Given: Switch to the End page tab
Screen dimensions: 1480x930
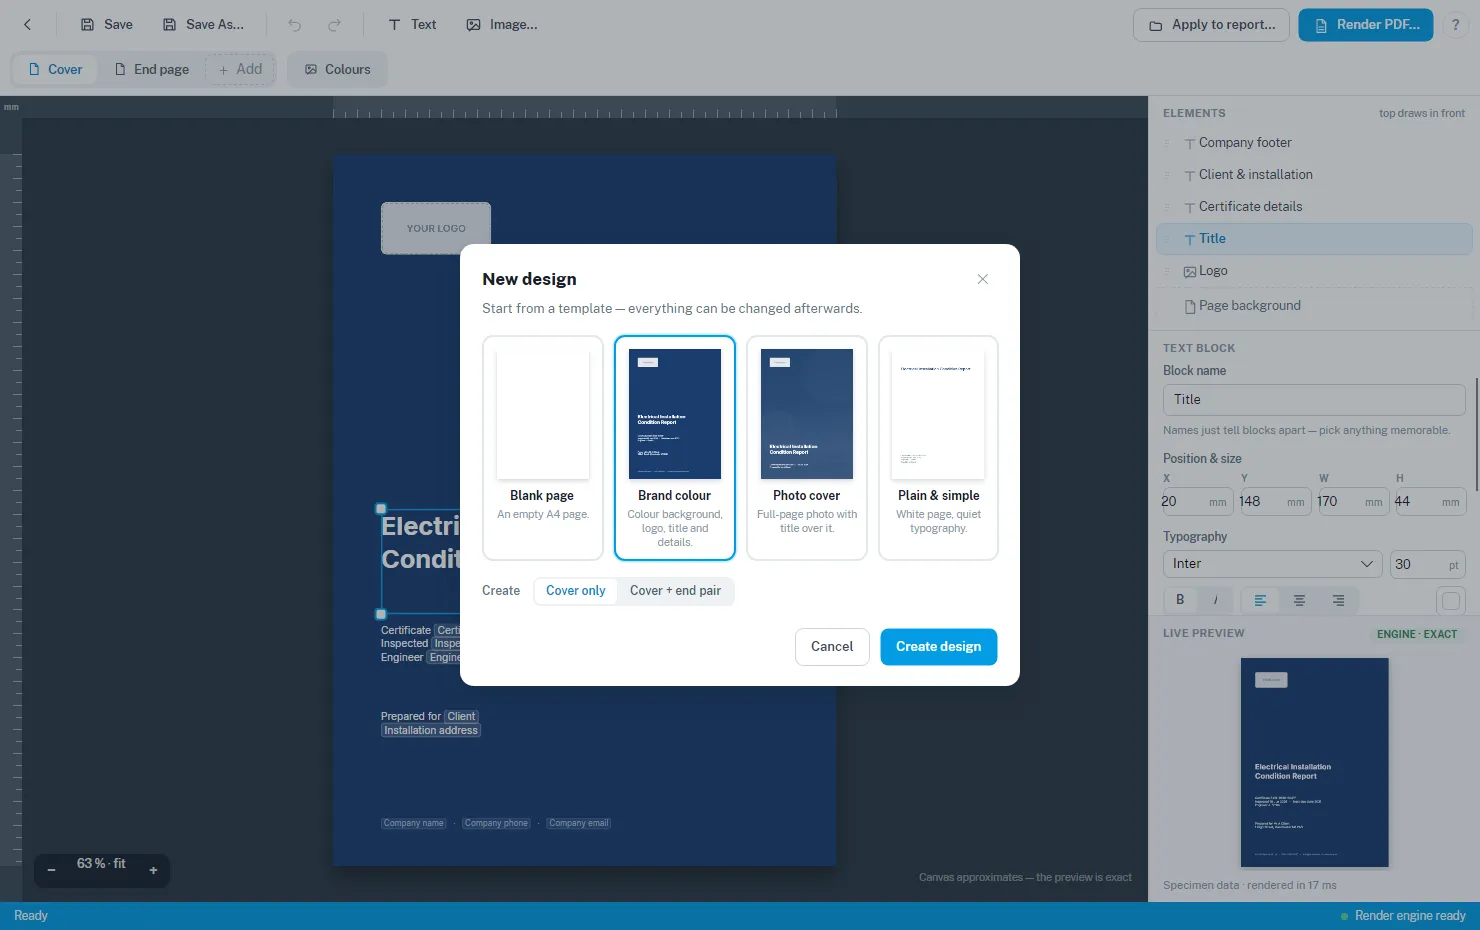Looking at the screenshot, I should click(x=151, y=69).
